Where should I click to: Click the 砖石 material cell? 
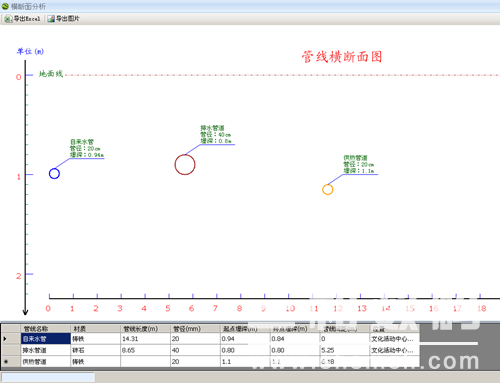(96, 350)
